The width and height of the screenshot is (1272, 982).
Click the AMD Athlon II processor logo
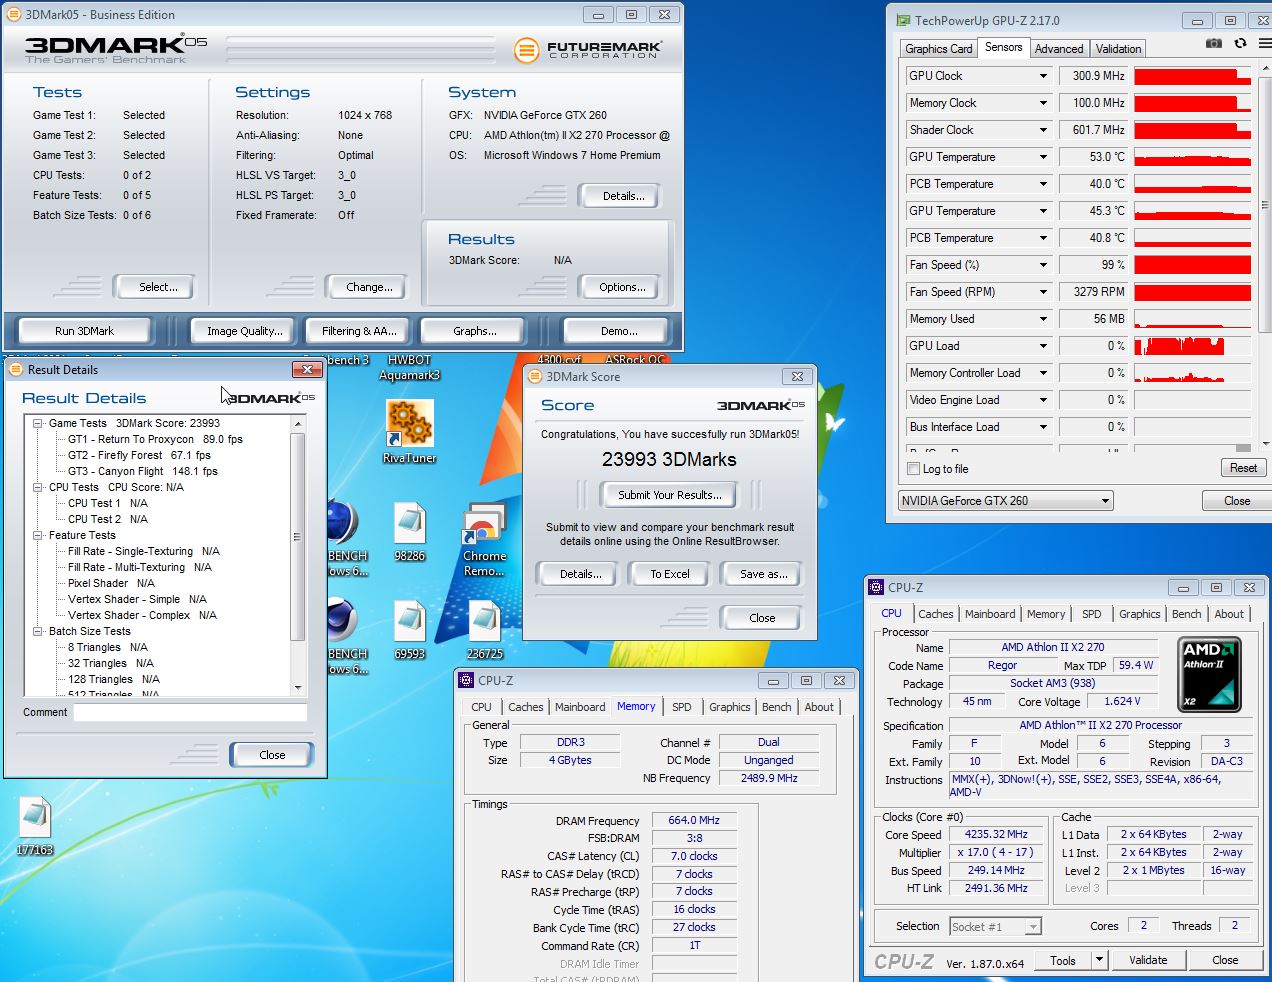[x=1209, y=674]
